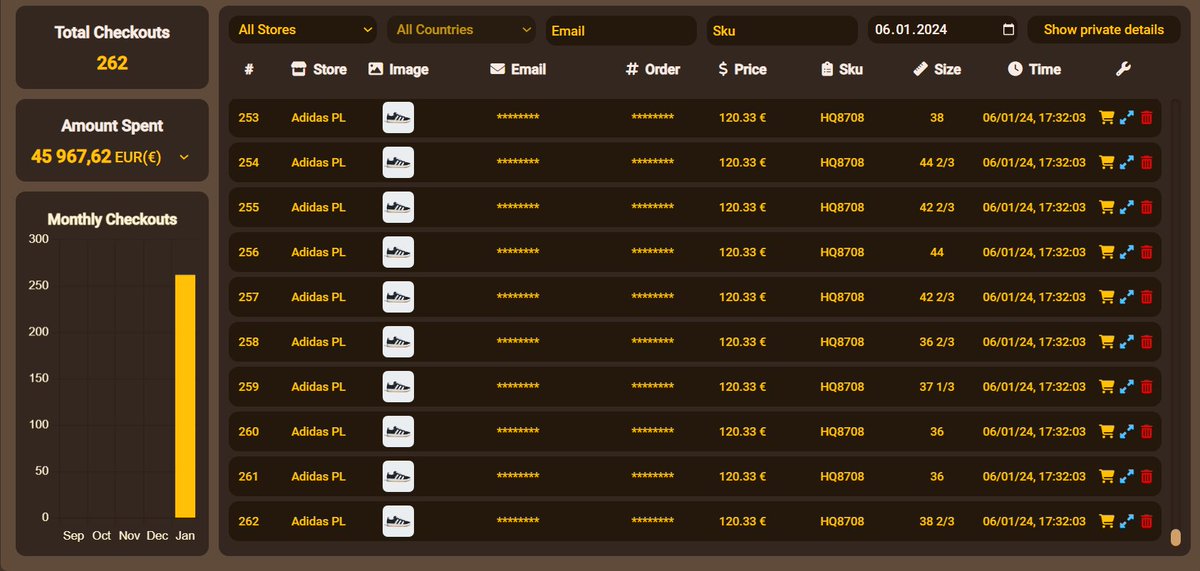
Task: Click the cart icon in row 262
Action: click(1106, 521)
